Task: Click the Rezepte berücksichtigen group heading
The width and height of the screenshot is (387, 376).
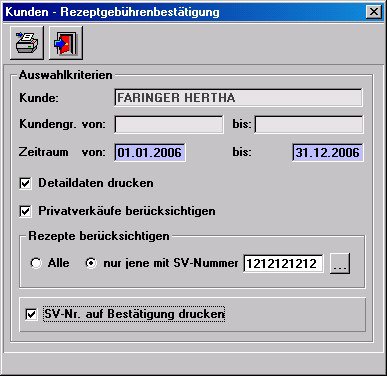Action: click(x=99, y=236)
